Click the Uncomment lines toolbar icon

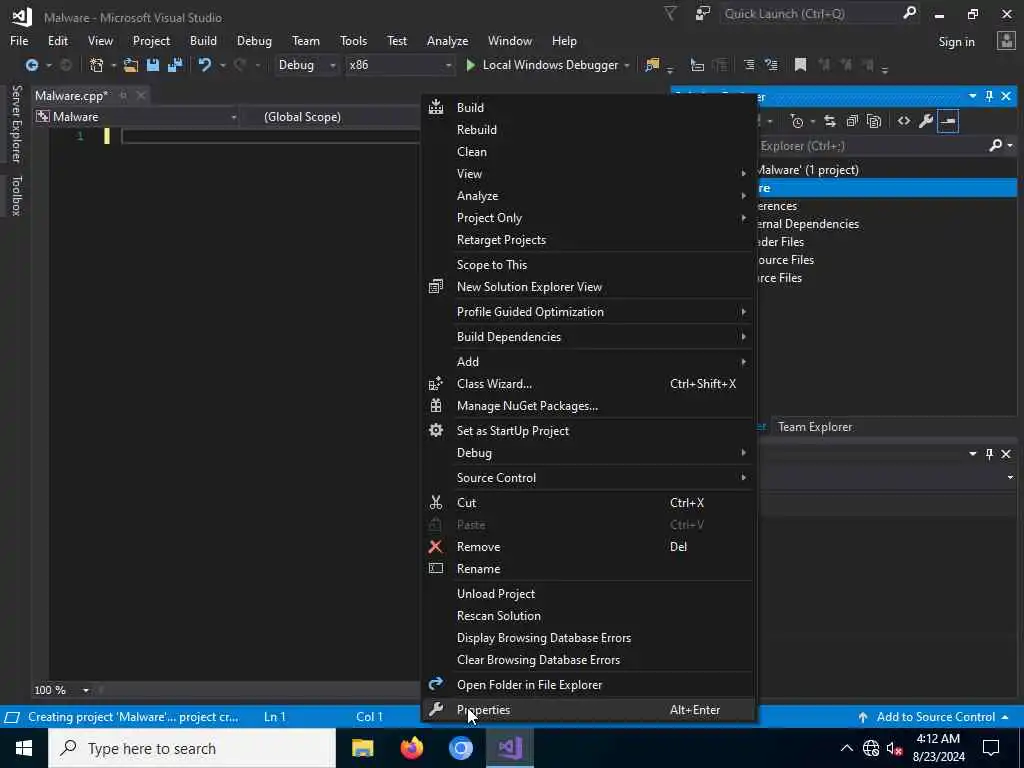coord(771,65)
